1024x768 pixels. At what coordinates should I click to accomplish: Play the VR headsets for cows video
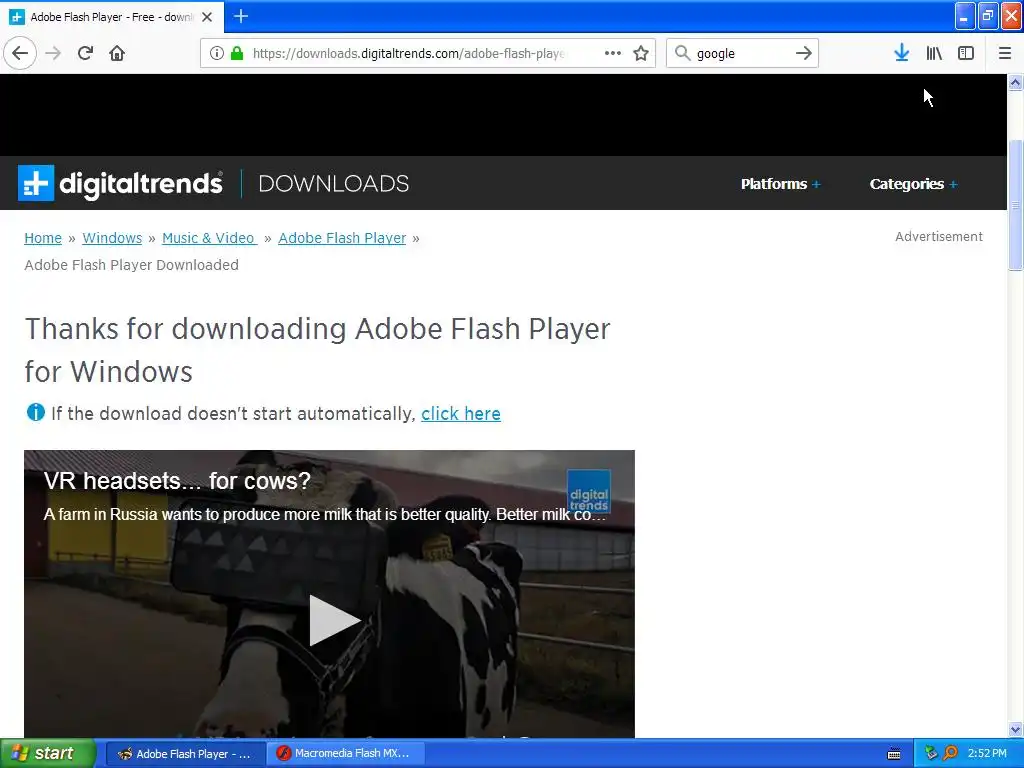point(334,620)
